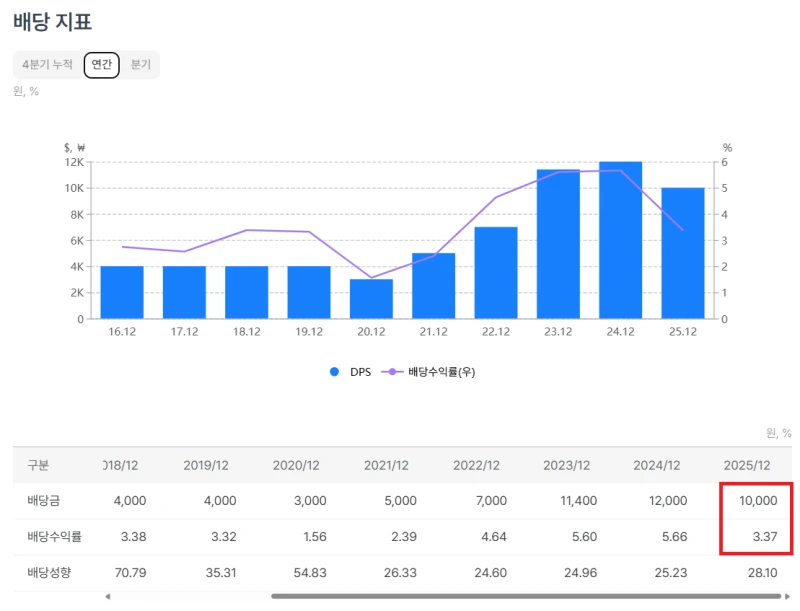Click the 2025/12 column header
The width and height of the screenshot is (800, 611).
[747, 465]
